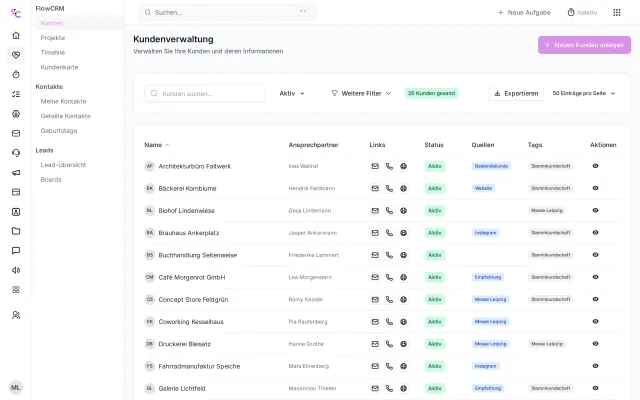Viewport: 640px width, 400px height.
Task: Open the apps grid icon in the top bar
Action: pyautogui.click(x=617, y=13)
